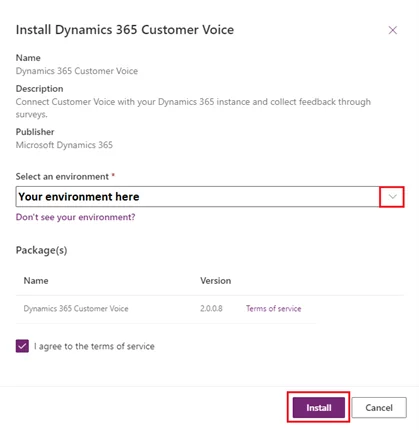419x430 pixels.
Task: Click the dialog title 'Install Dynamics 365 Customer Voice'
Action: (125, 30)
